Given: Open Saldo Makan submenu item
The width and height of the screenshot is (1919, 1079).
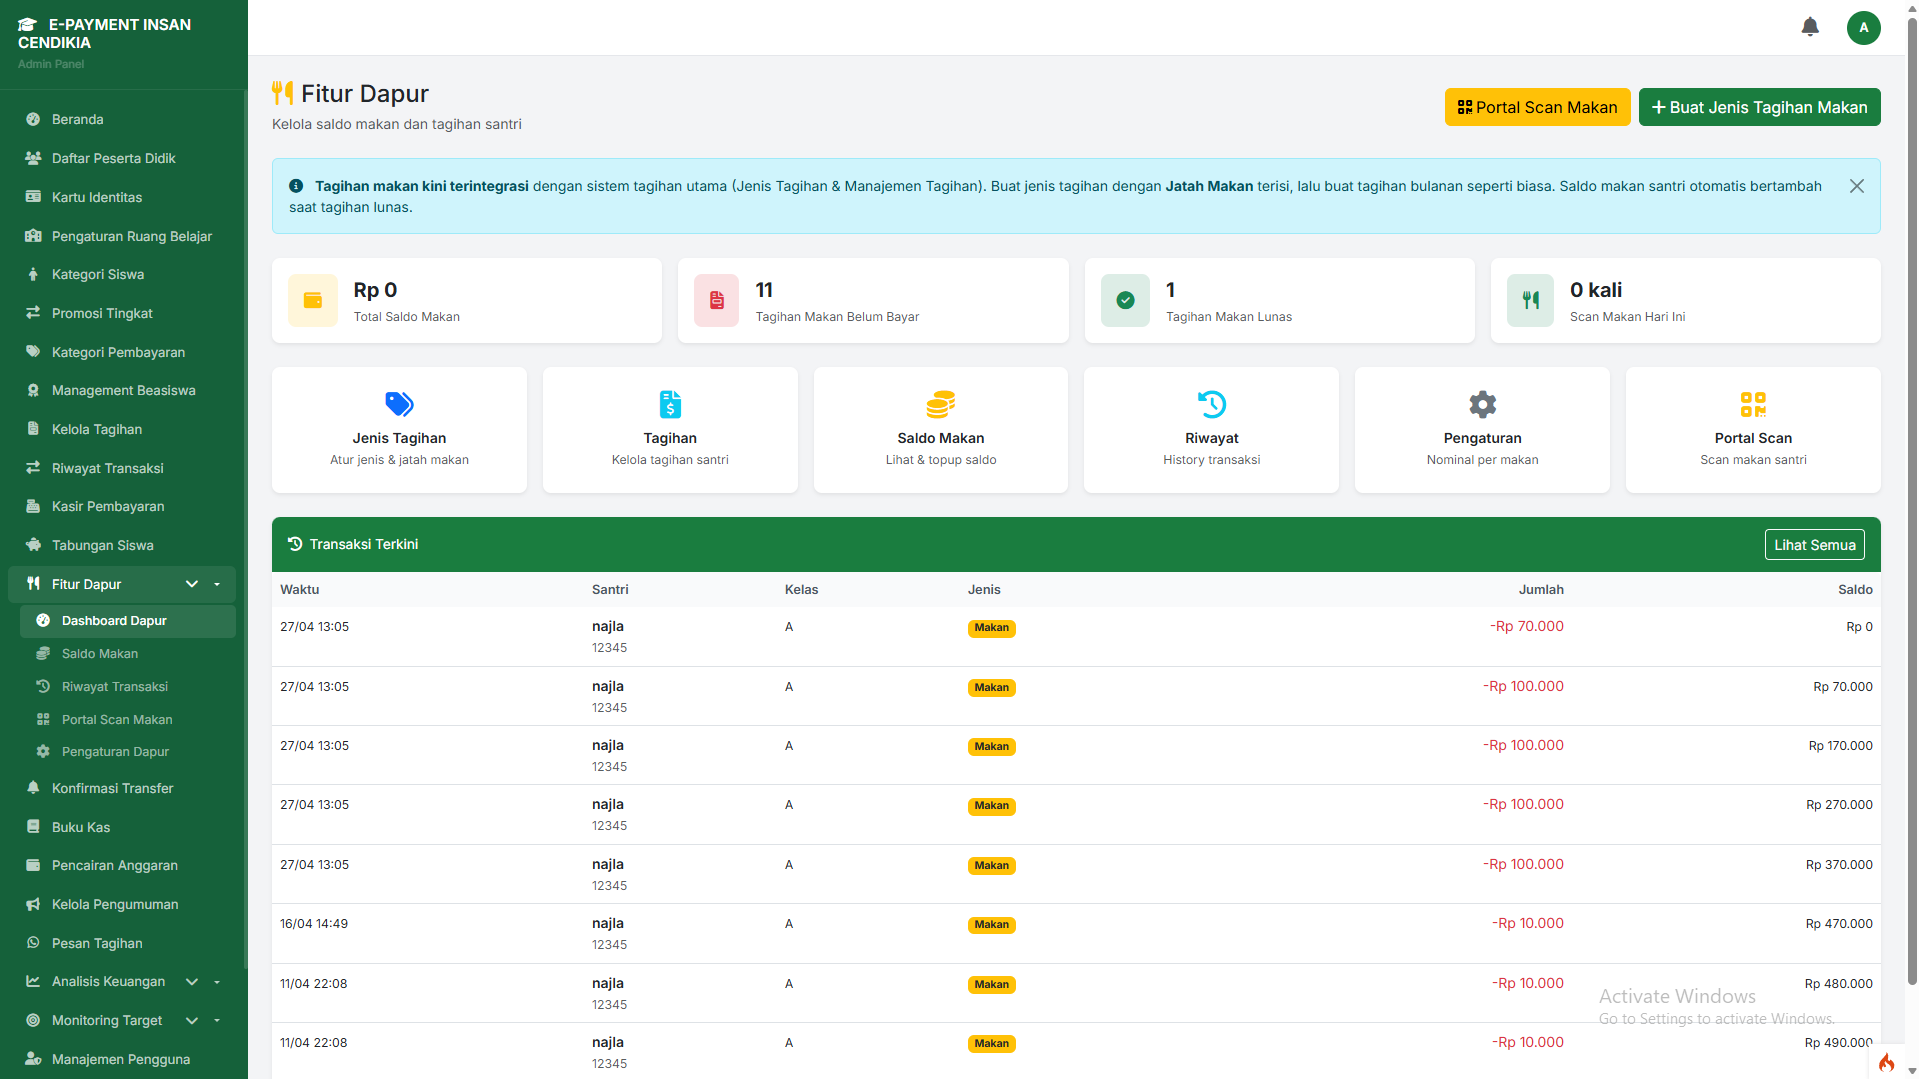Looking at the screenshot, I should (x=128, y=654).
